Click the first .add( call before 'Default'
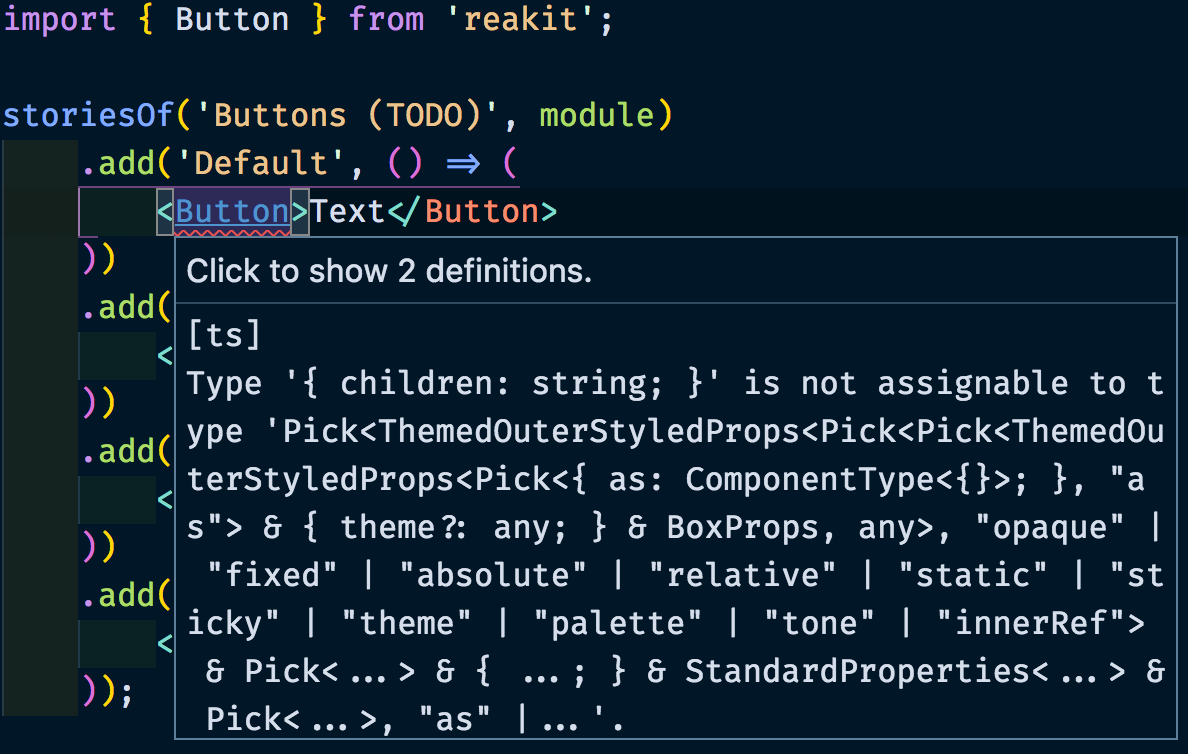Screen dimensions: 1188x754 [127, 163]
